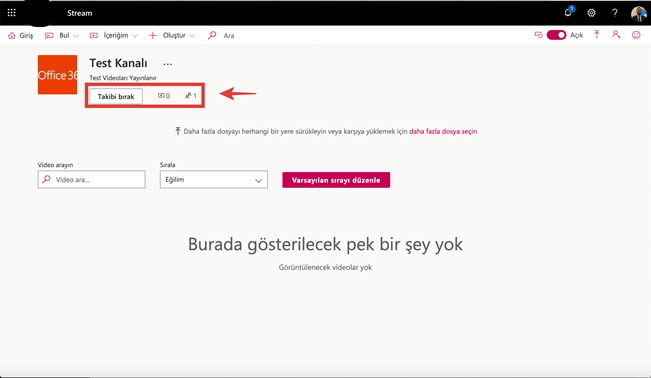Click the magnifier icon beside Ara
Image resolution: width=651 pixels, height=378 pixels.
click(x=212, y=35)
